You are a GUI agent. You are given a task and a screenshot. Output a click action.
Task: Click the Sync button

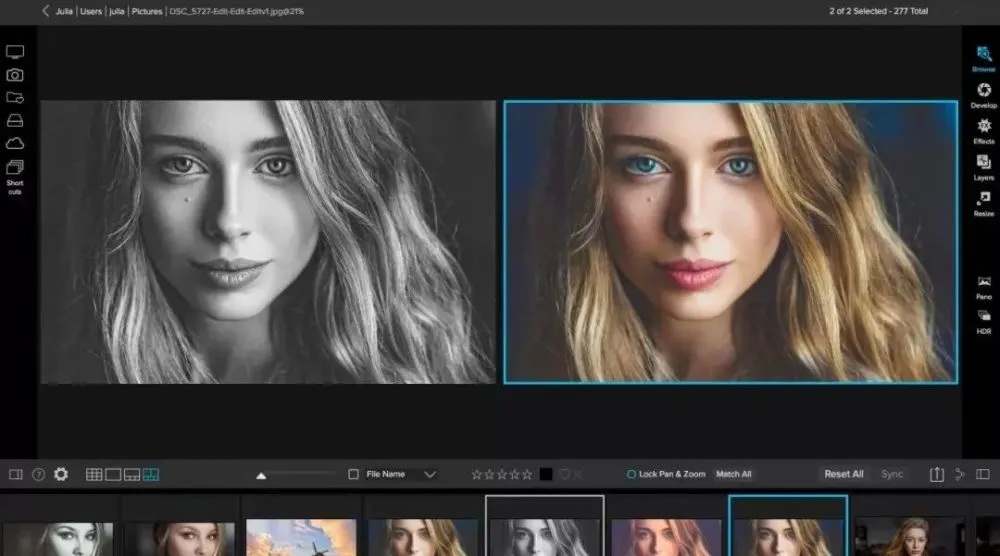(892, 474)
